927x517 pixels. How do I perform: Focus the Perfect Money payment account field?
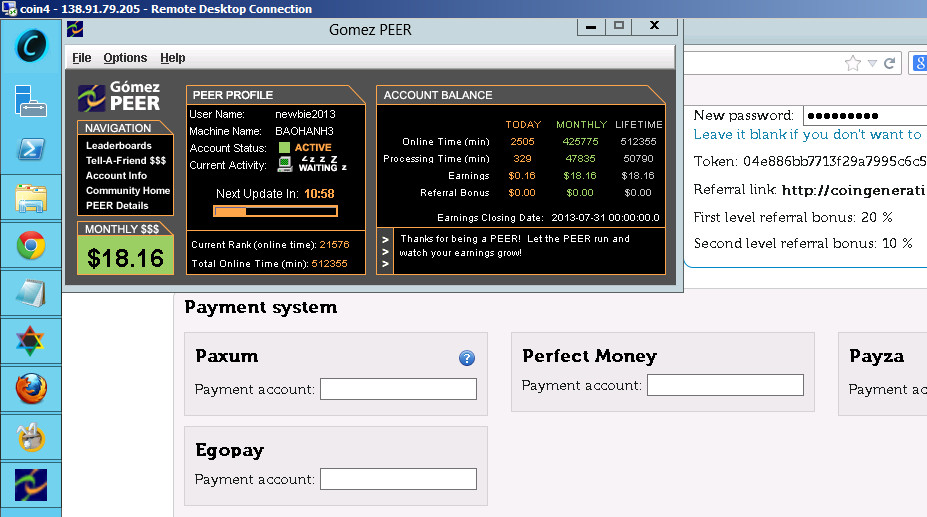coord(725,385)
